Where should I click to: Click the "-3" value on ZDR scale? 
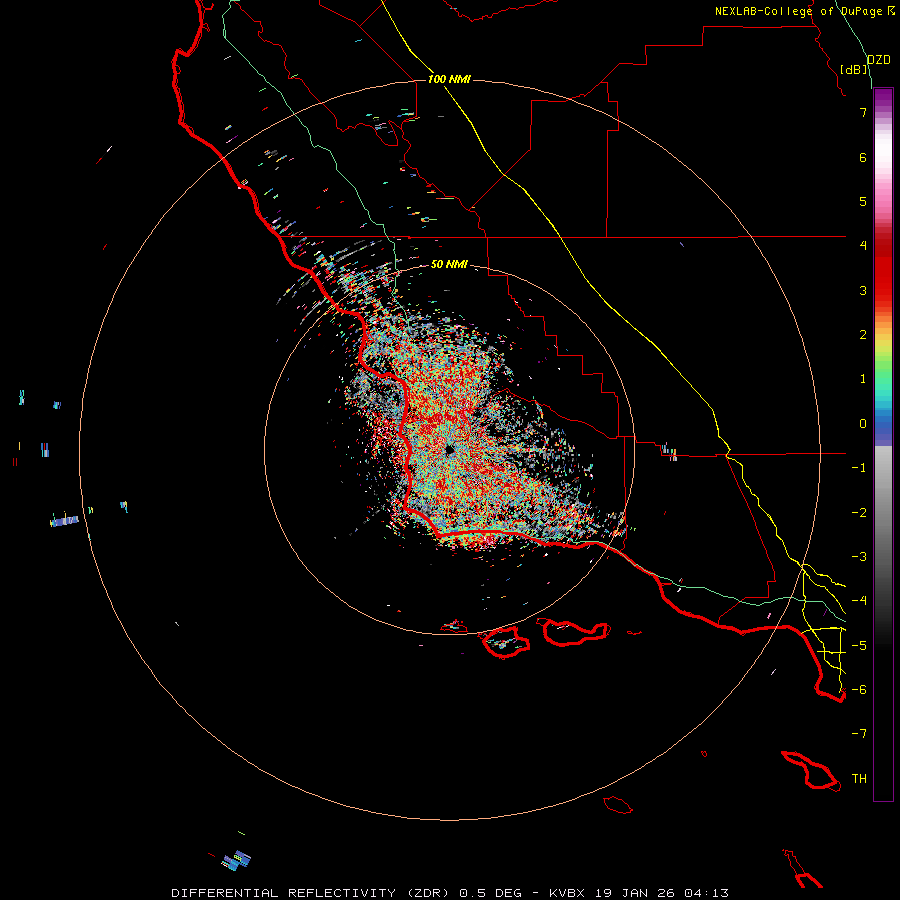(x=859, y=557)
